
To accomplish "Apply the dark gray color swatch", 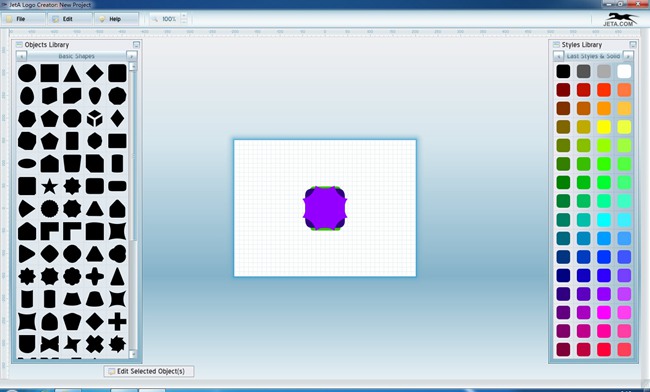I will [x=583, y=71].
